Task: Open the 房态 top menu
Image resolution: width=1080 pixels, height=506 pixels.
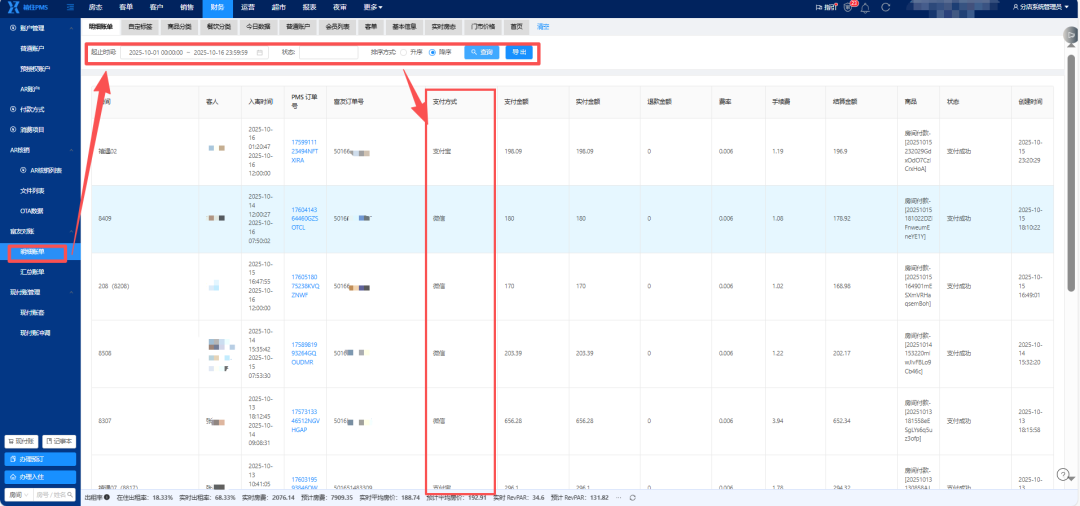Action: [x=96, y=7]
